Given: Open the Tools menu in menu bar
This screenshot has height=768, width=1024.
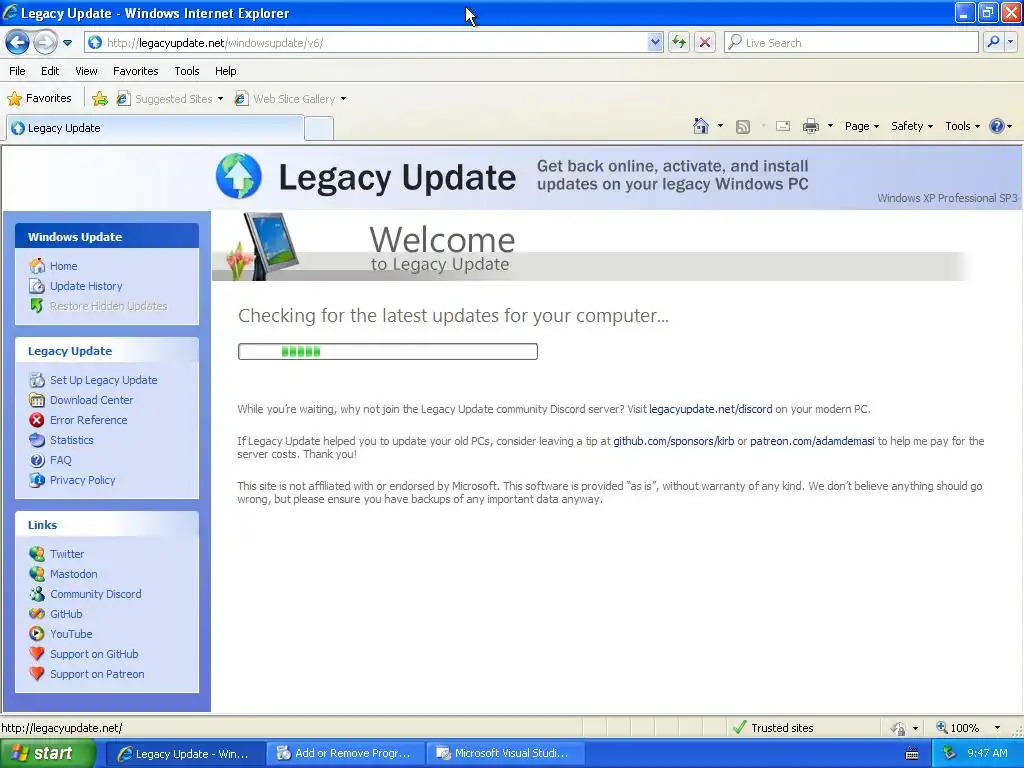Looking at the screenshot, I should (187, 71).
